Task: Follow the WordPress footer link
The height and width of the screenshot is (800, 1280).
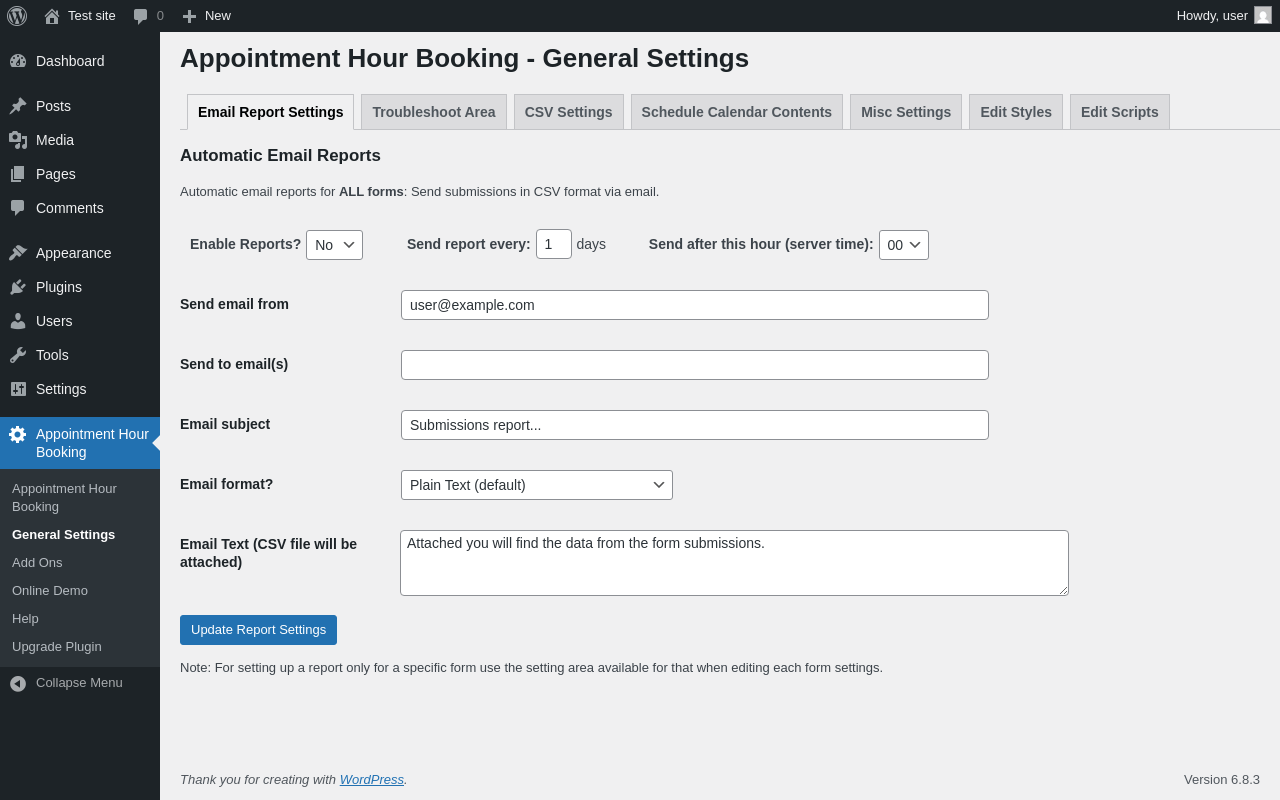Action: point(371,779)
